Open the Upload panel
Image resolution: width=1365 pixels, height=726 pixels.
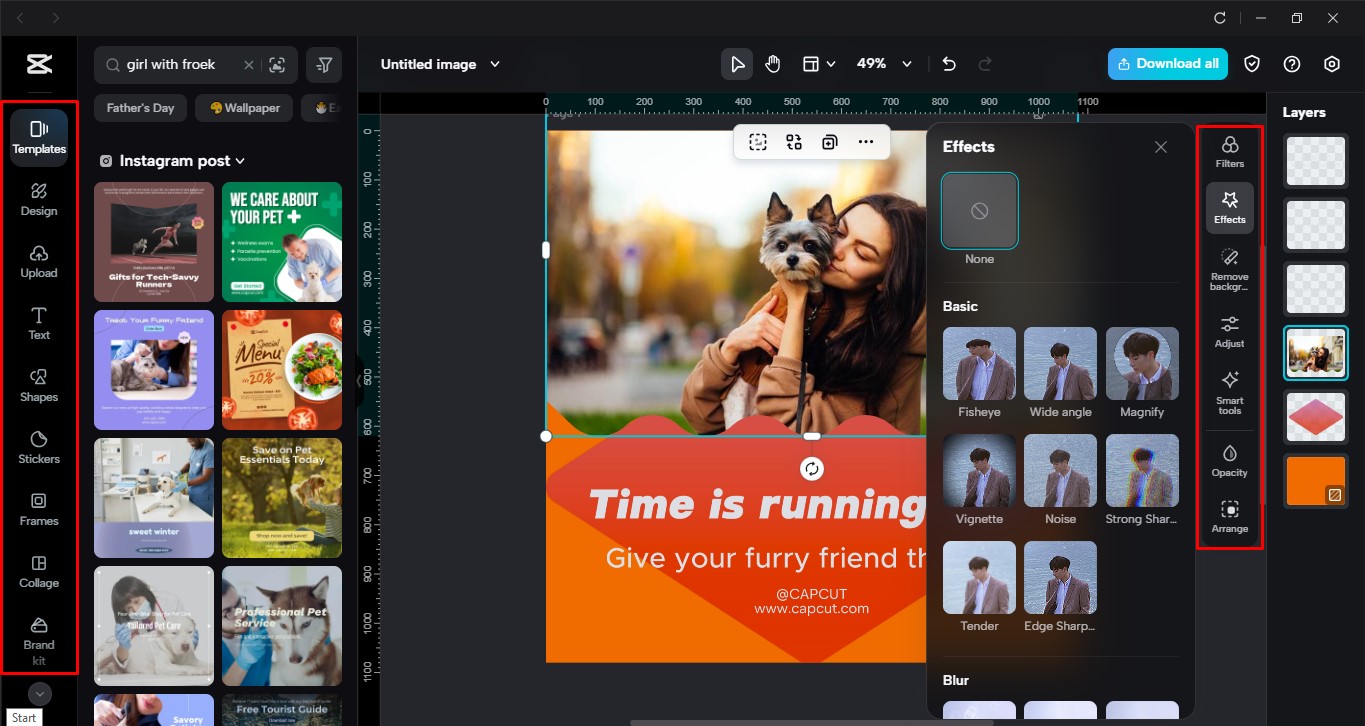(39, 261)
